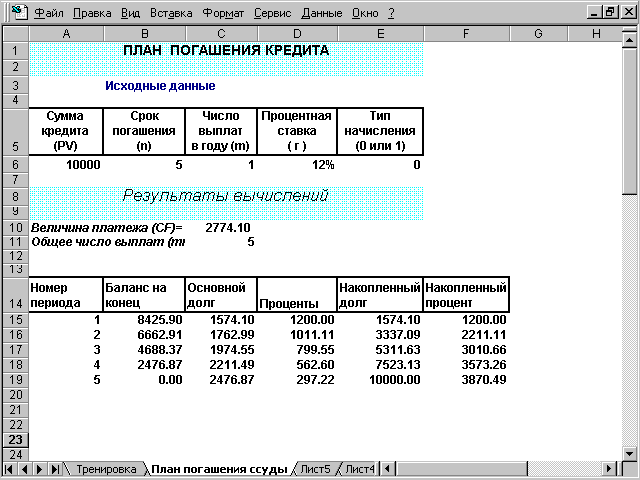Screen dimensions: 640x480
Task: Open the Сервис menu
Action: [x=272, y=13]
